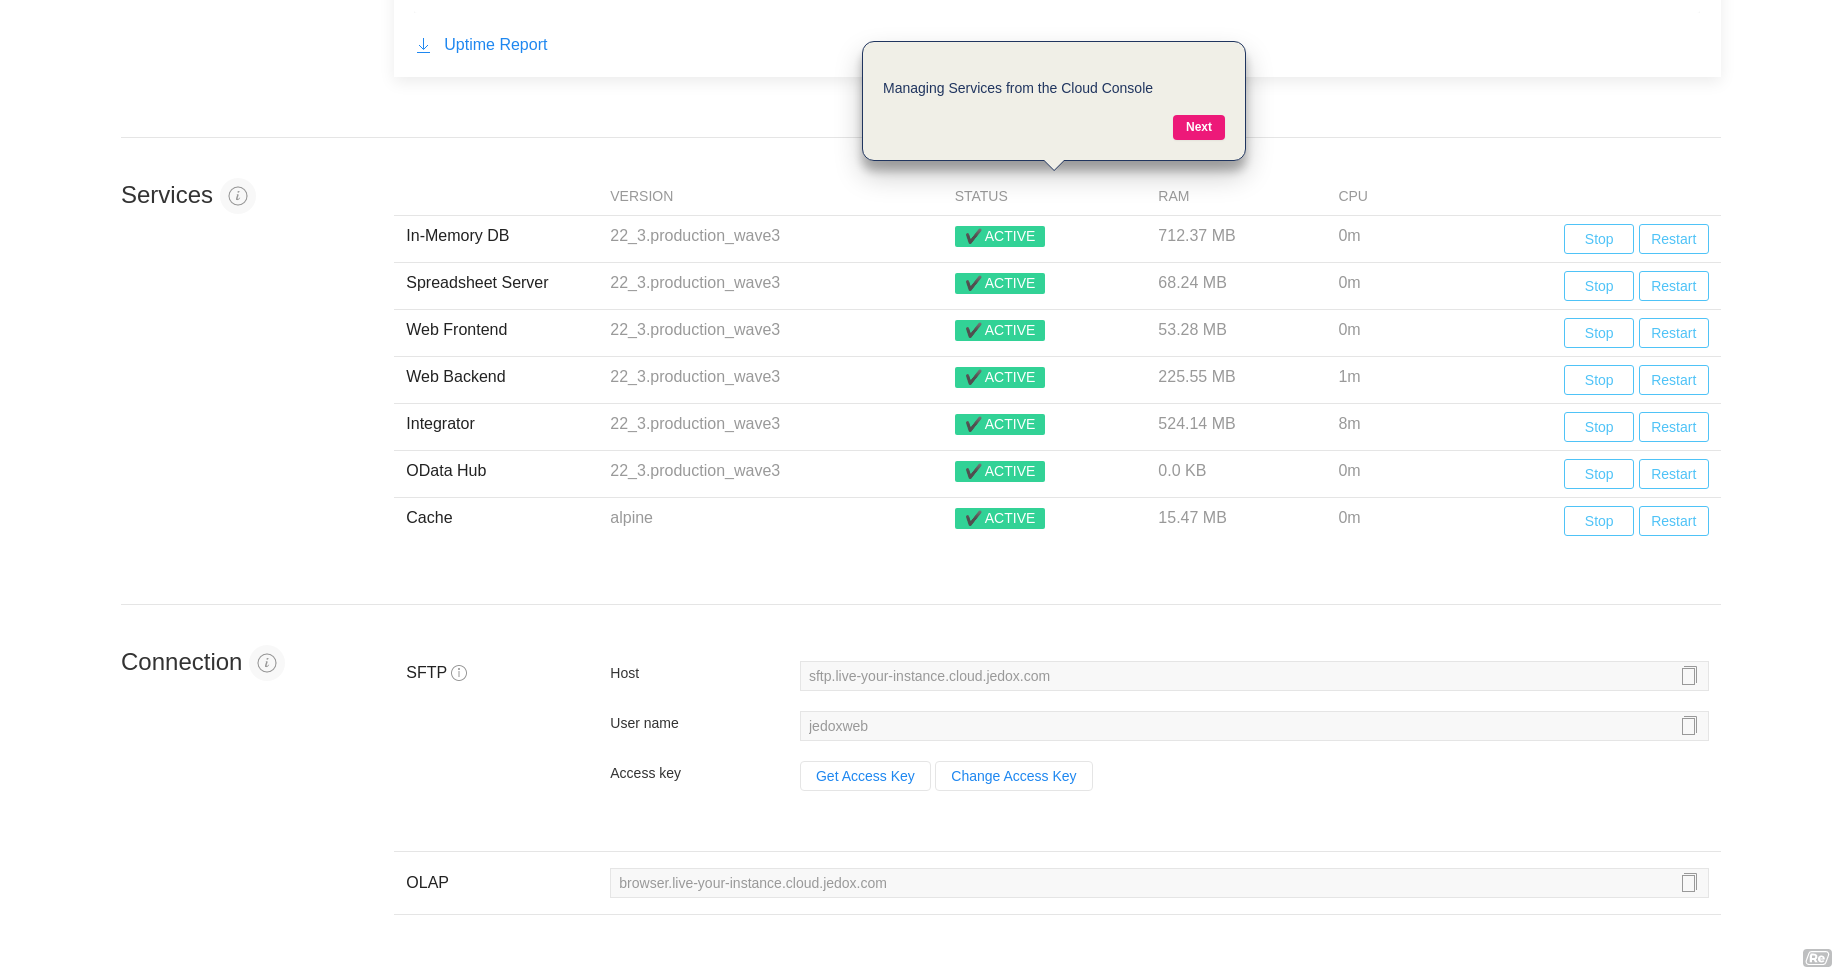Restart the Web Backend service
This screenshot has height=977, width=1842.
tap(1673, 380)
